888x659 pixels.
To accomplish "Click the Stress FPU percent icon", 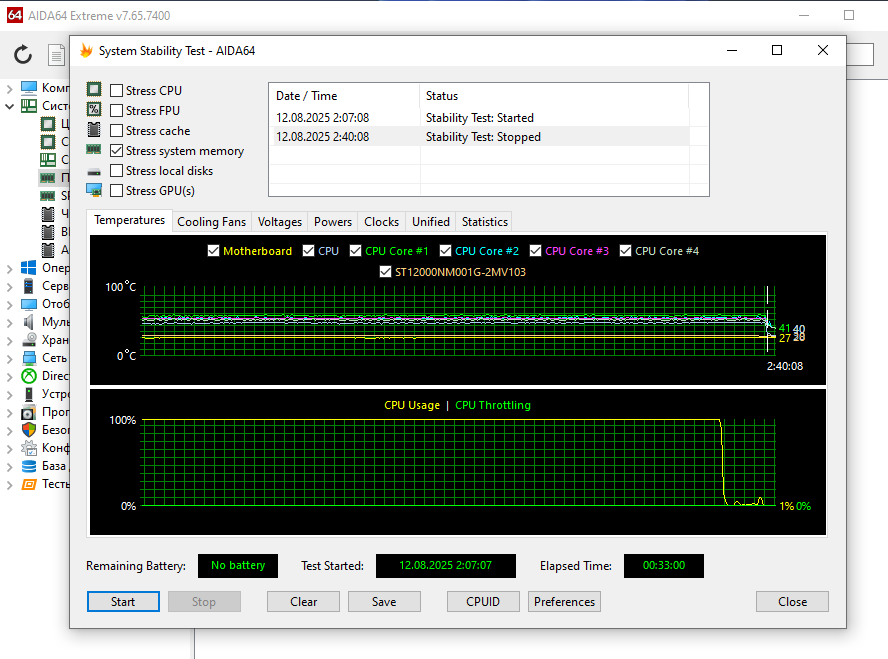I will [94, 109].
